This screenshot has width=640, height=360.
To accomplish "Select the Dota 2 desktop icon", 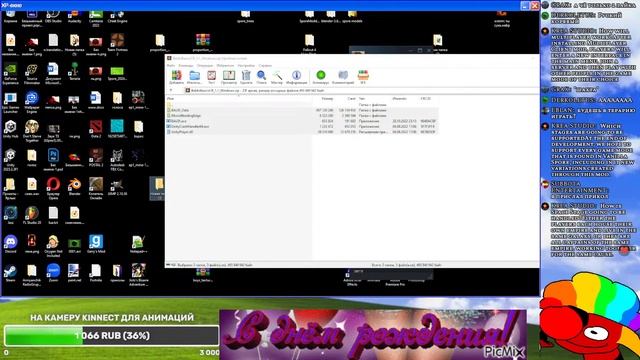I will coord(96,129).
